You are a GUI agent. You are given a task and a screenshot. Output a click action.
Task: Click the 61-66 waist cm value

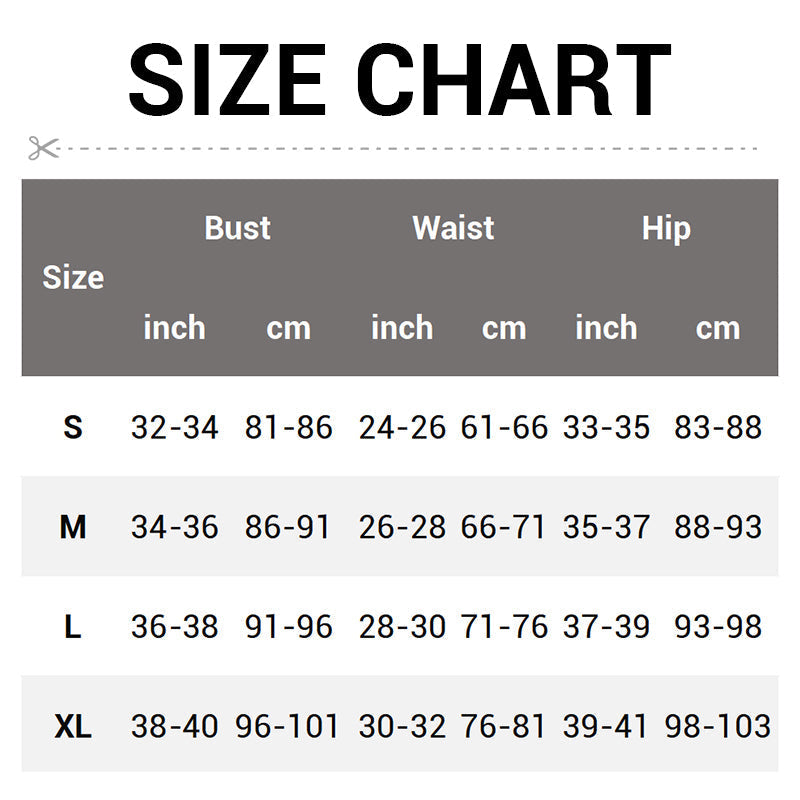click(504, 427)
